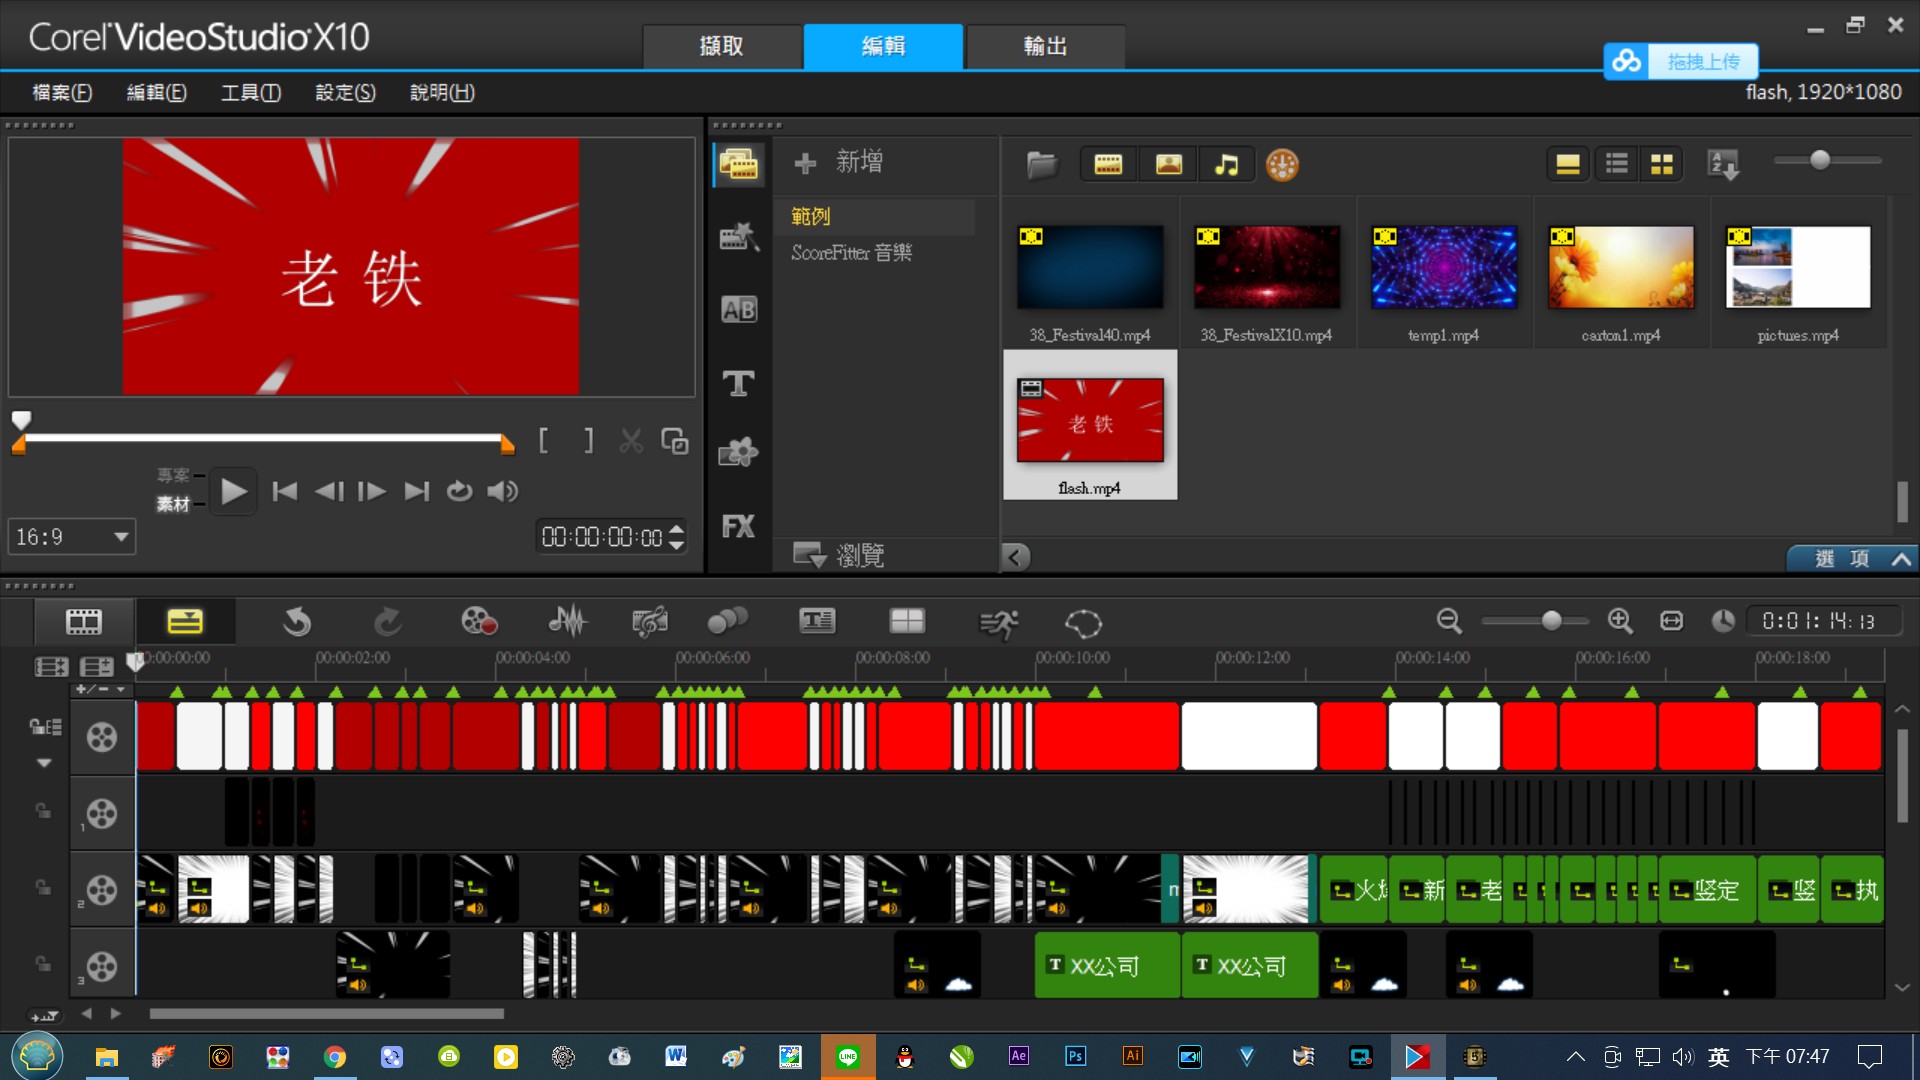The width and height of the screenshot is (1920, 1080).
Task: Open the Time Remapping tool
Action: [998, 623]
